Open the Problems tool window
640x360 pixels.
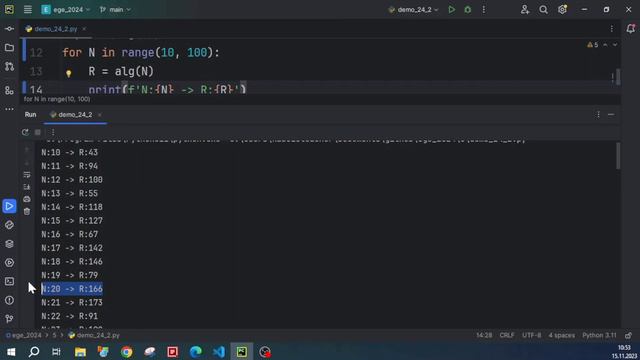9,300
